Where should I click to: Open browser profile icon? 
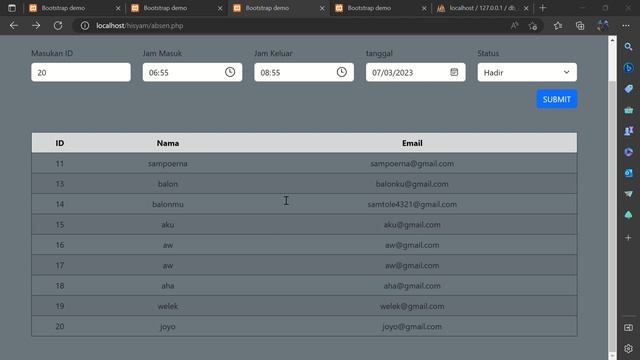tap(603, 26)
